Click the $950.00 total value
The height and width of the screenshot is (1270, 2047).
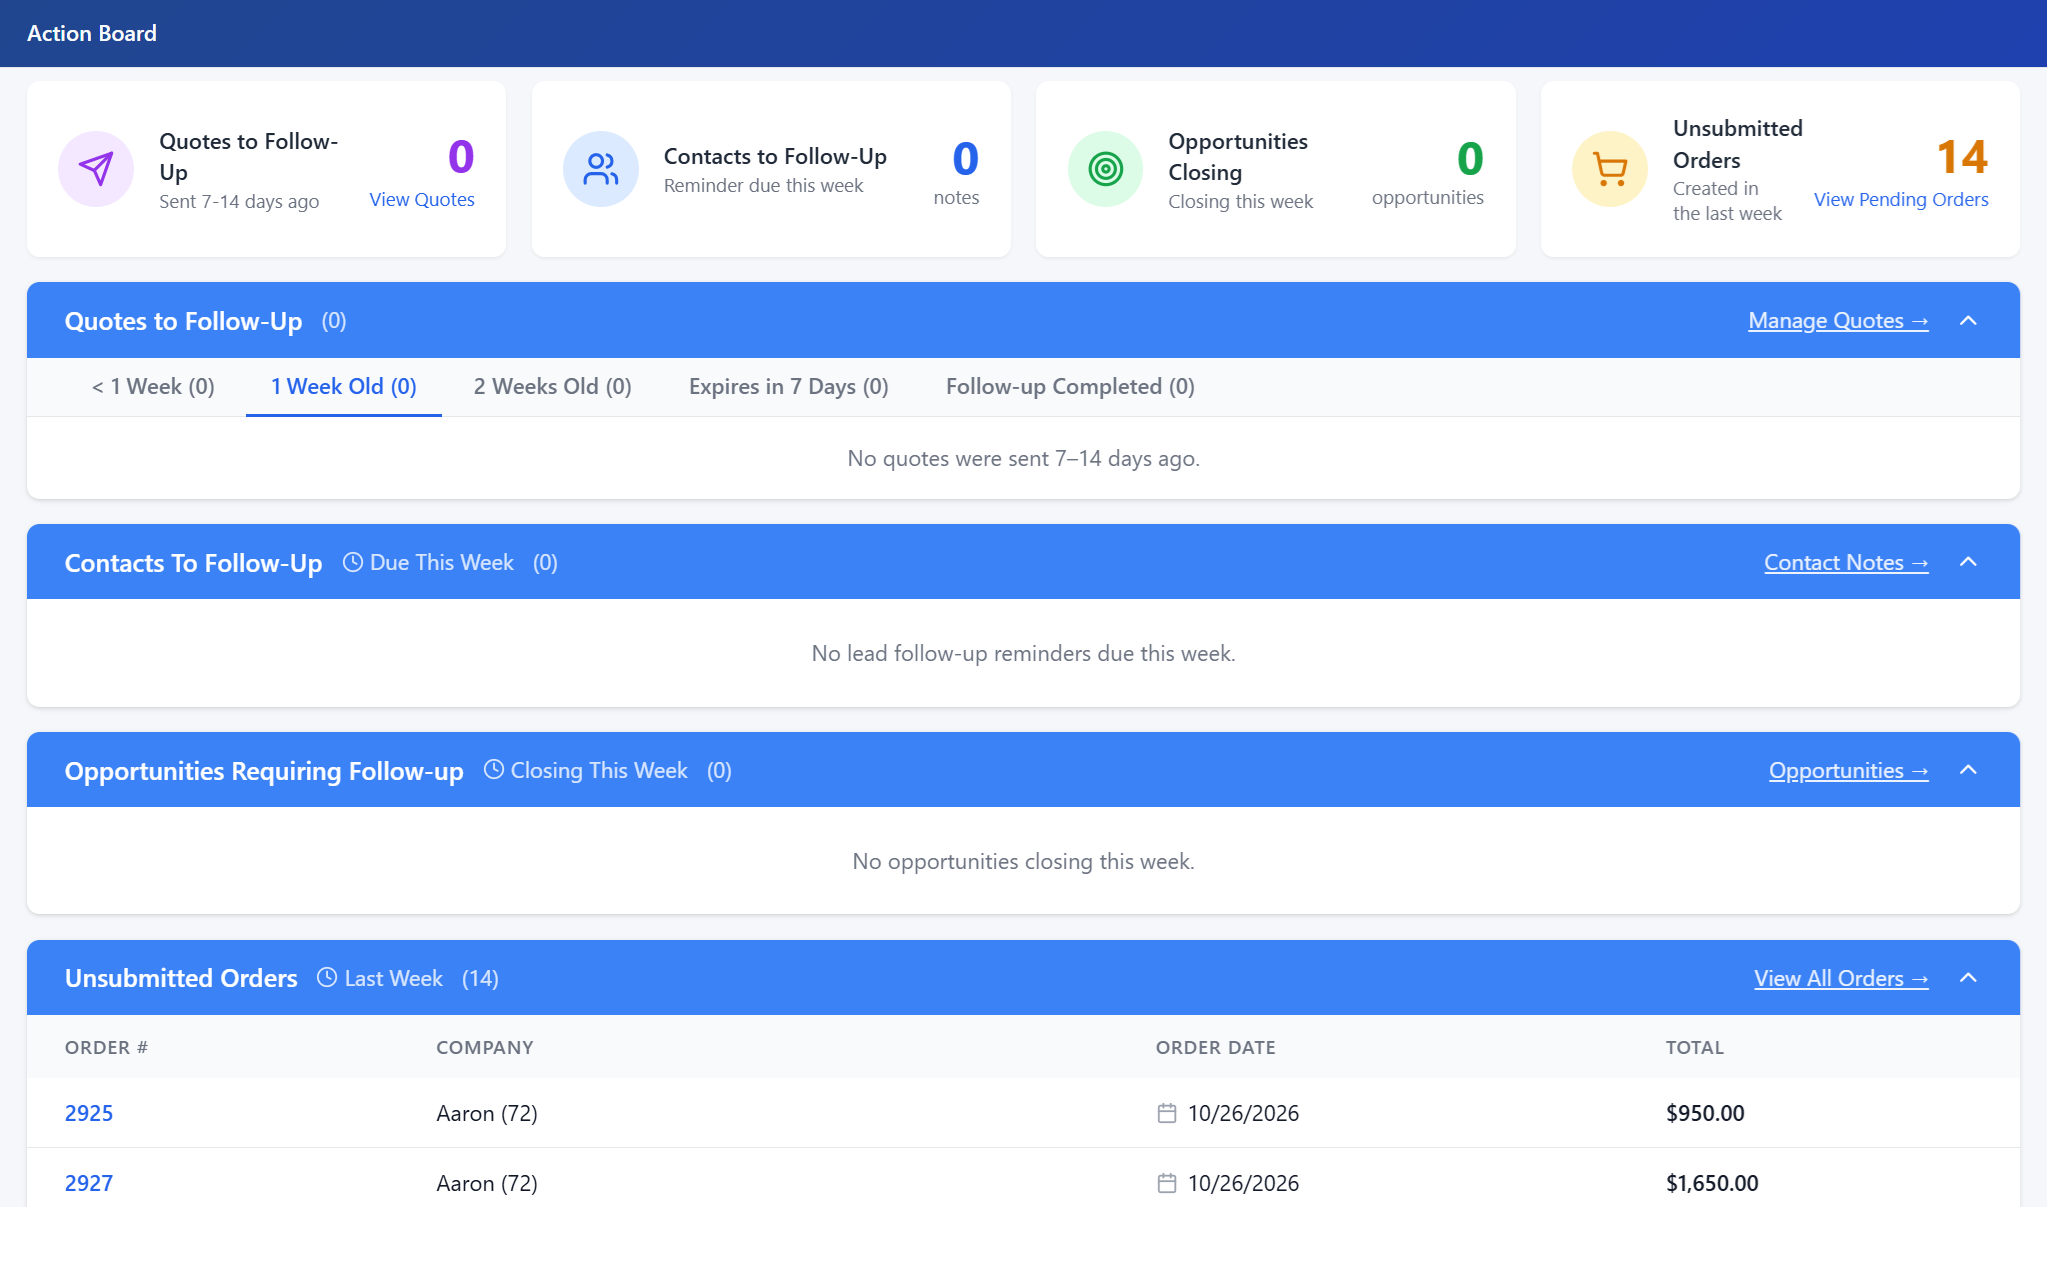pyautogui.click(x=1705, y=1113)
